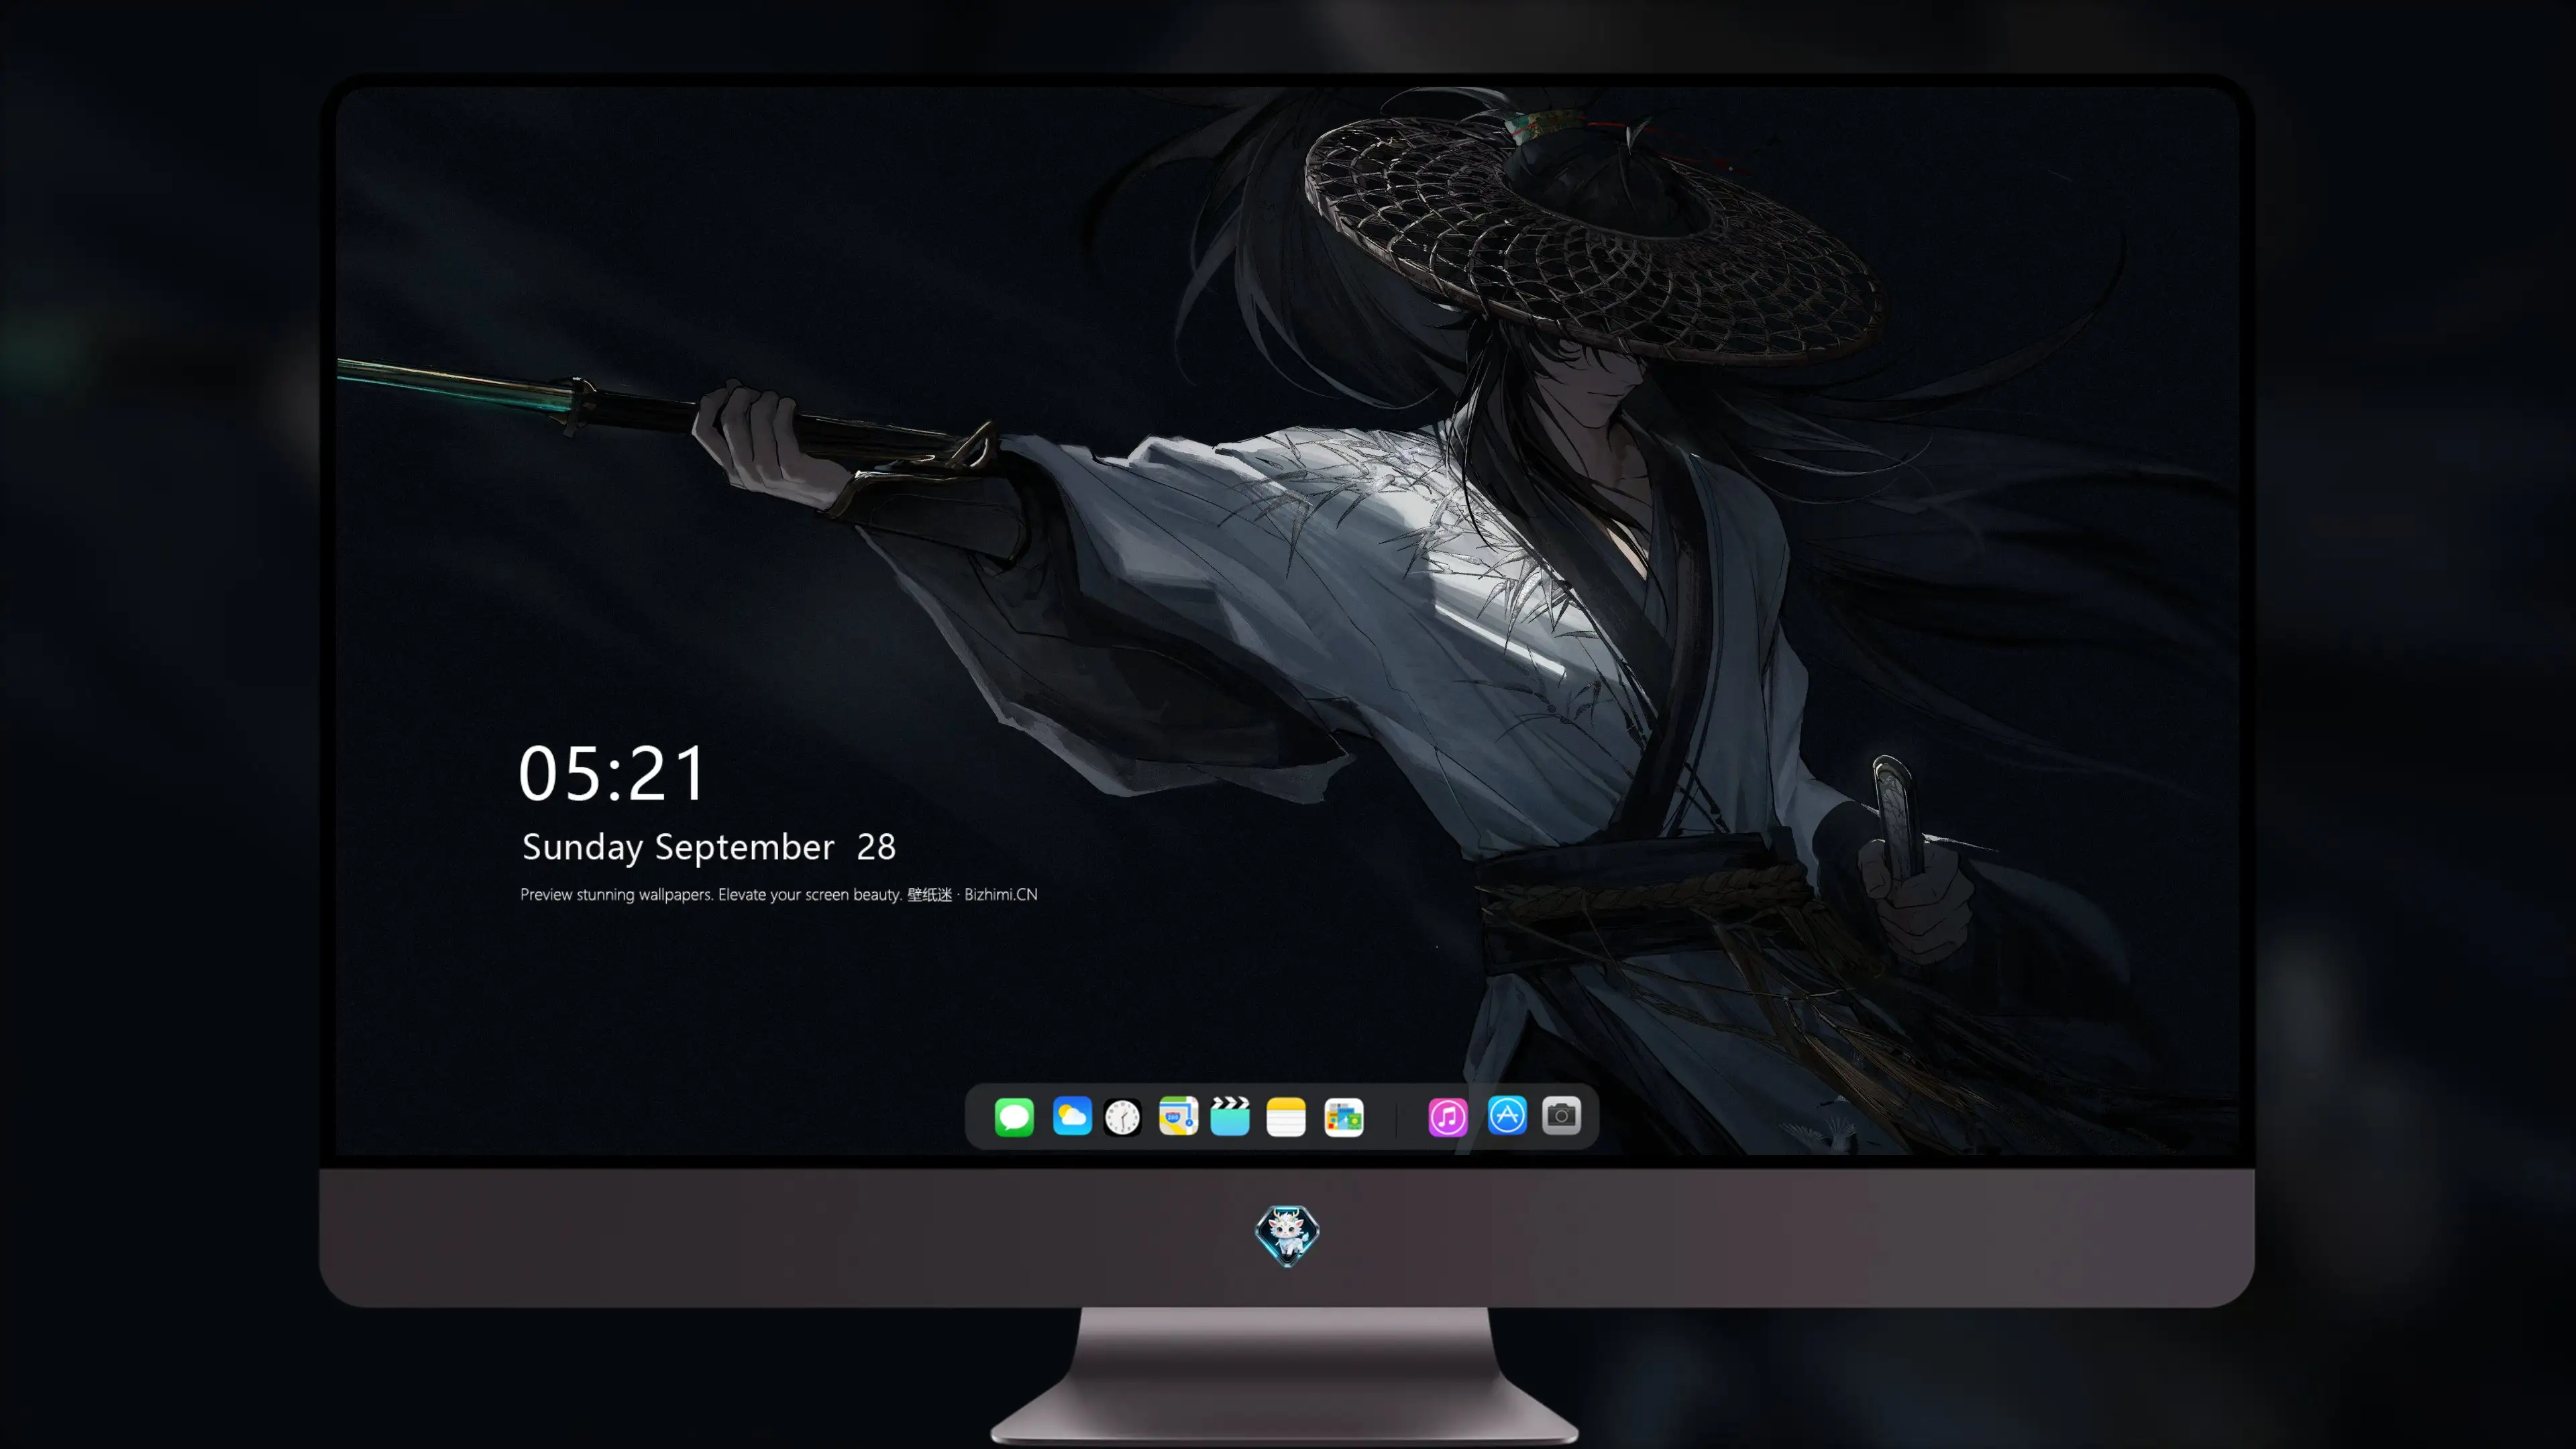Launch the Videos clapperboard app
The height and width of the screenshot is (1449, 2576).
(1230, 1116)
